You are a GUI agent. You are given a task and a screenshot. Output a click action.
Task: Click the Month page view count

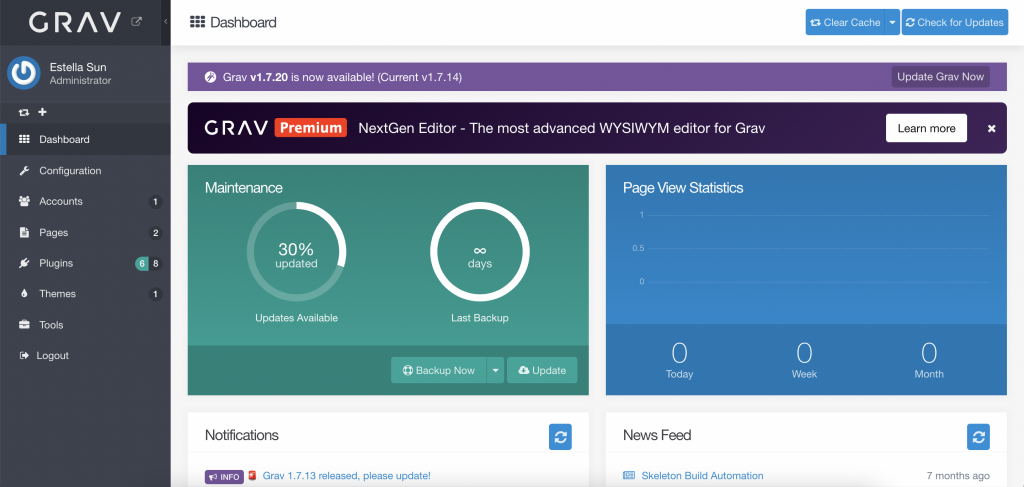click(x=929, y=353)
